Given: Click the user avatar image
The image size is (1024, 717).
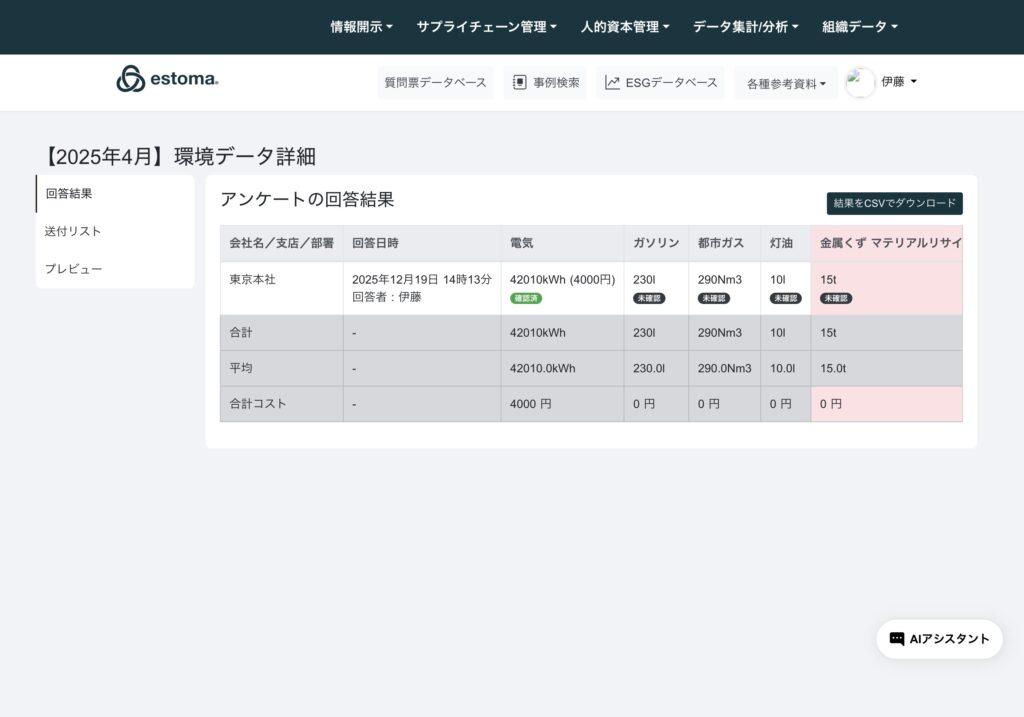Looking at the screenshot, I should (860, 83).
